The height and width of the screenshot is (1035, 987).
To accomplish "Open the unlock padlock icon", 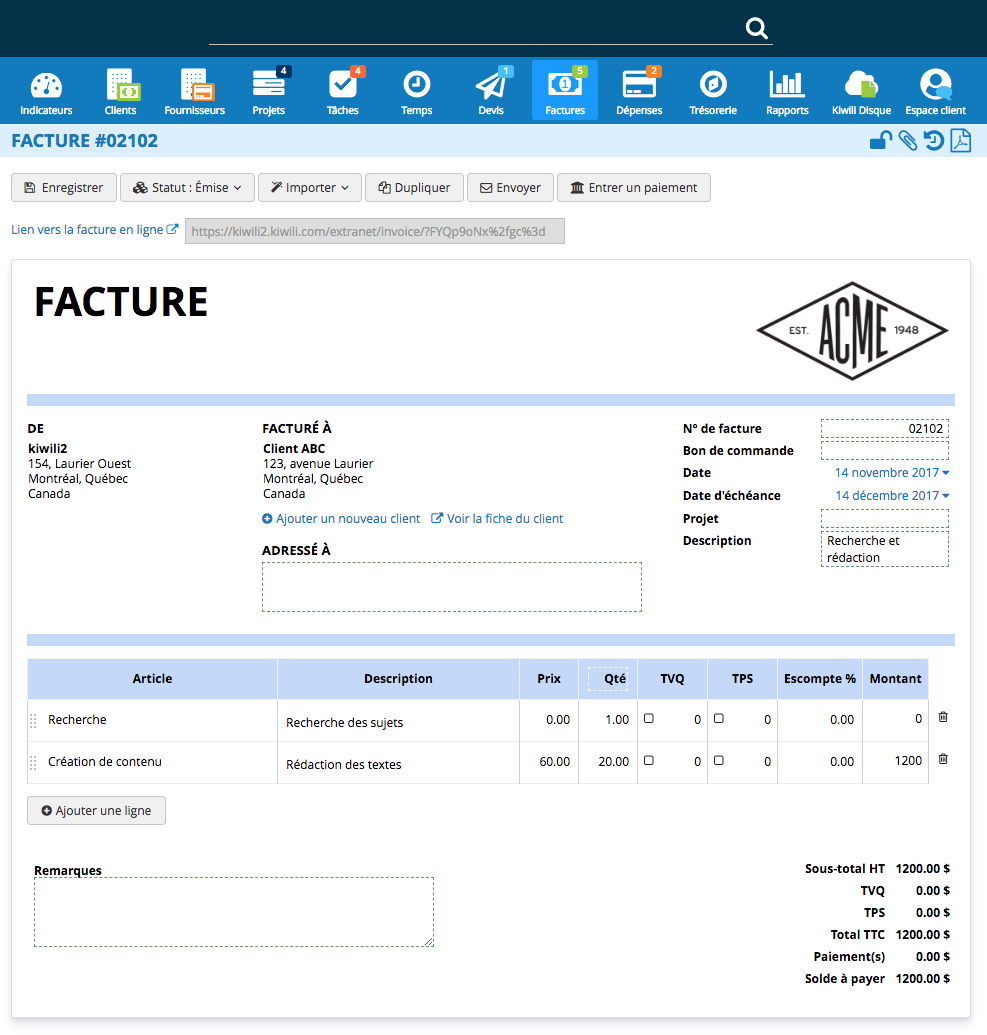I will [880, 141].
